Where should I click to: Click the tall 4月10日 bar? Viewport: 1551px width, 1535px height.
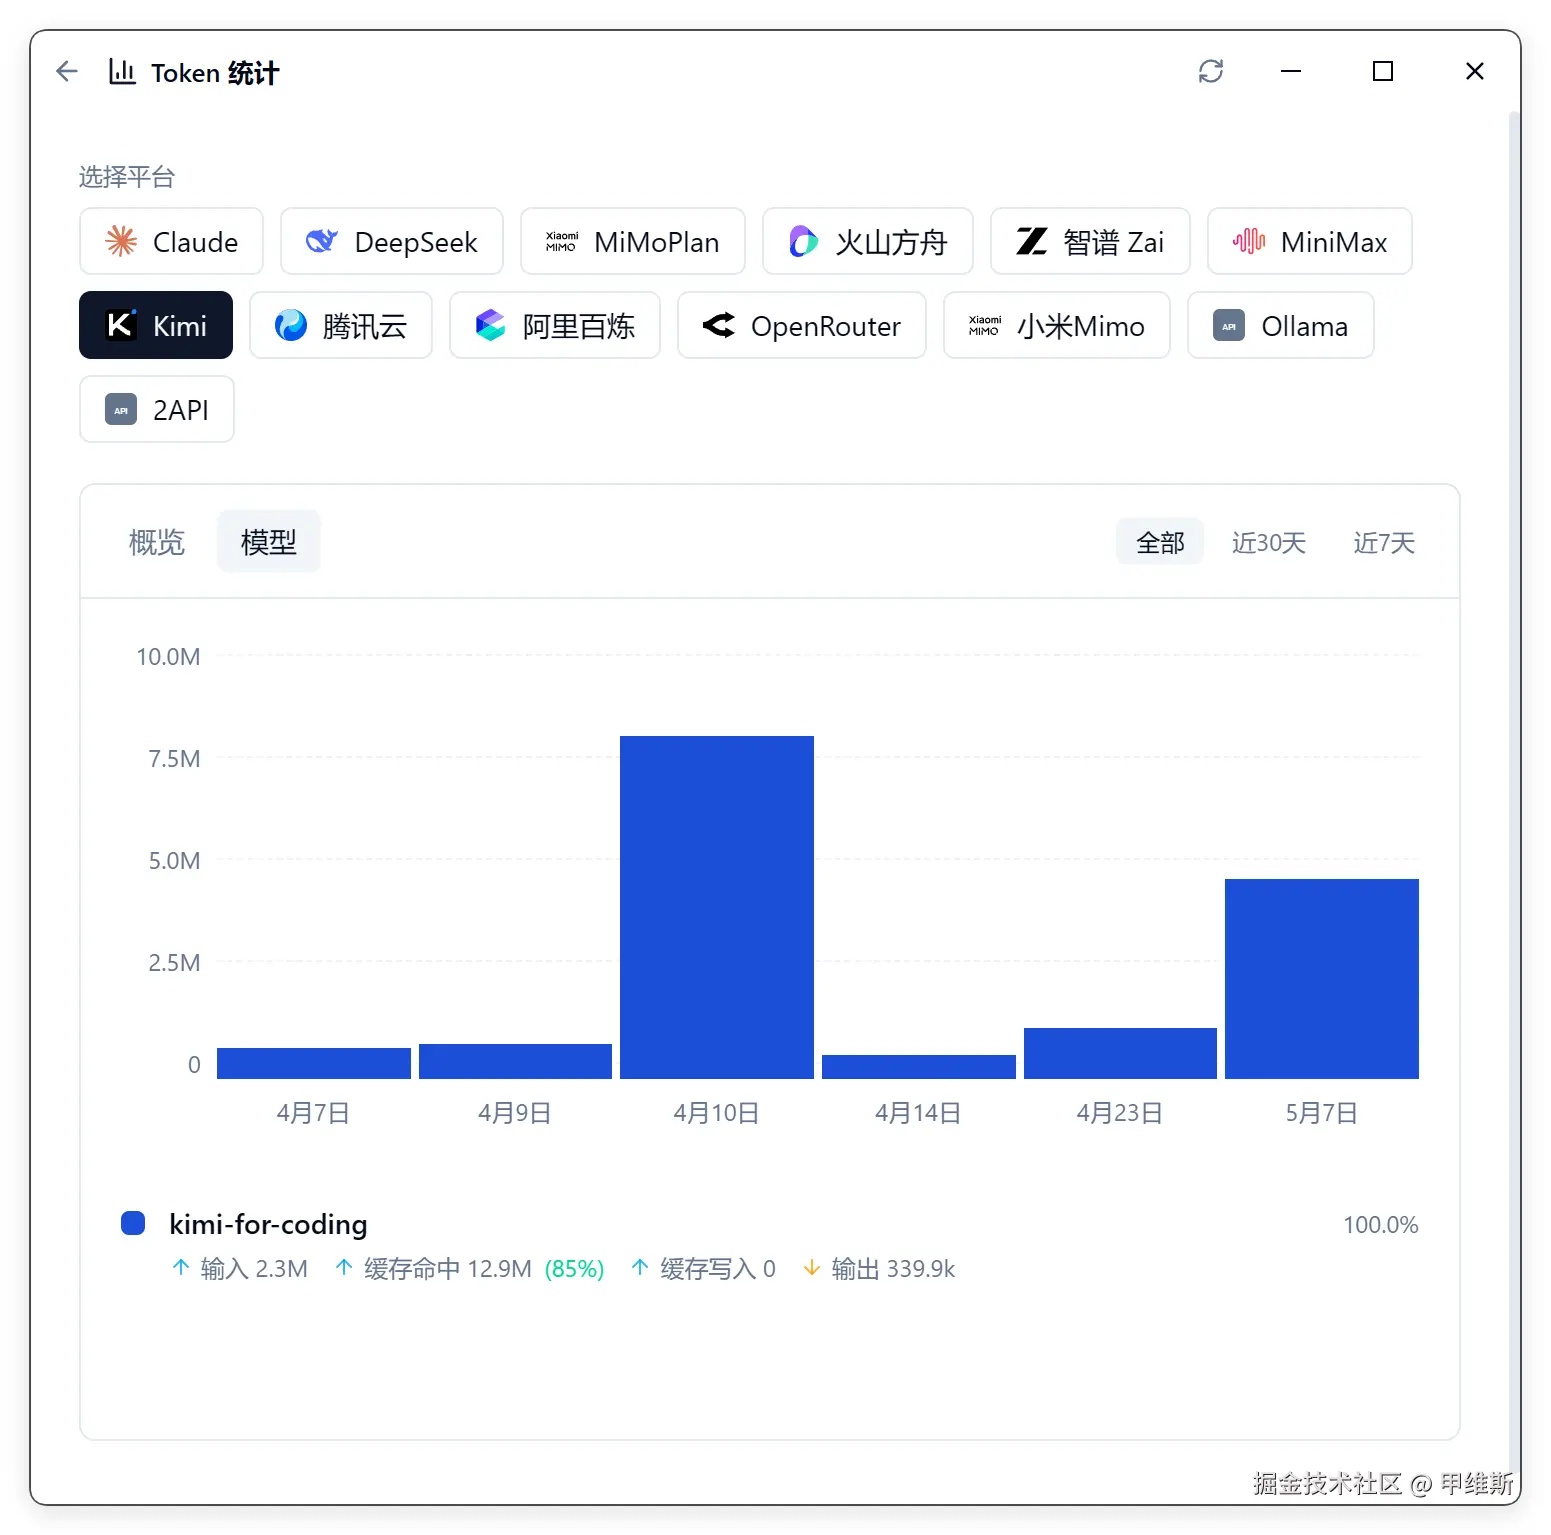pos(717,907)
